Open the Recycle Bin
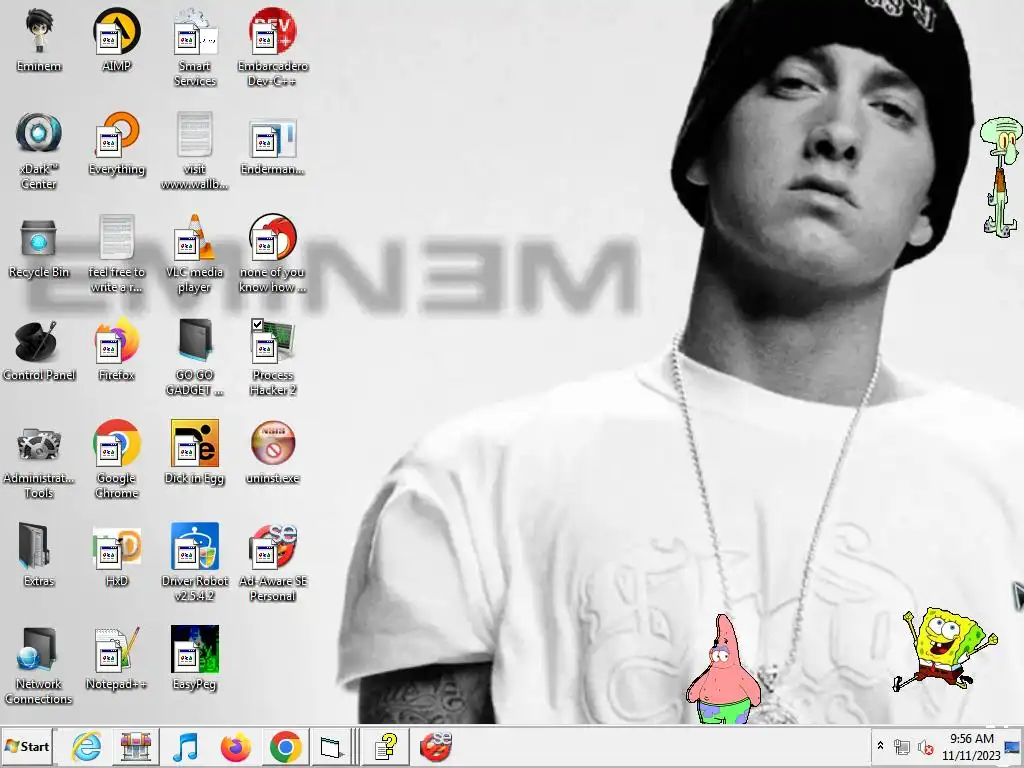The width and height of the screenshot is (1024, 768). pos(39,247)
